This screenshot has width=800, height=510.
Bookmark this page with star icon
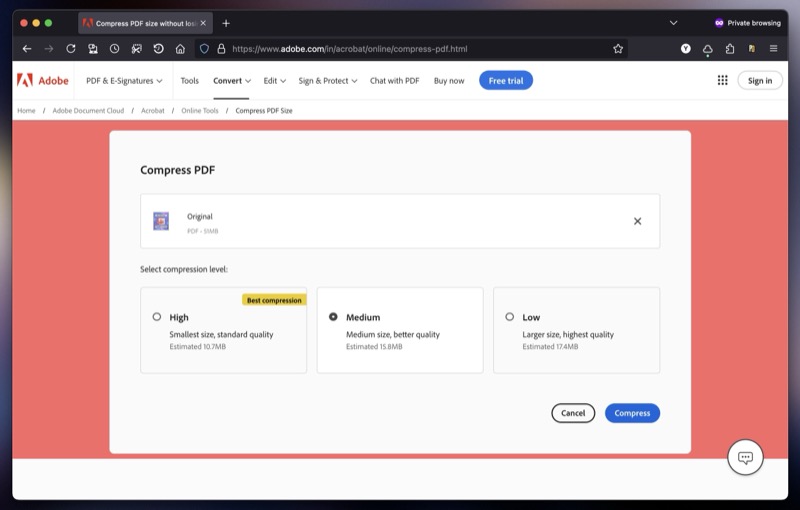pyautogui.click(x=618, y=49)
